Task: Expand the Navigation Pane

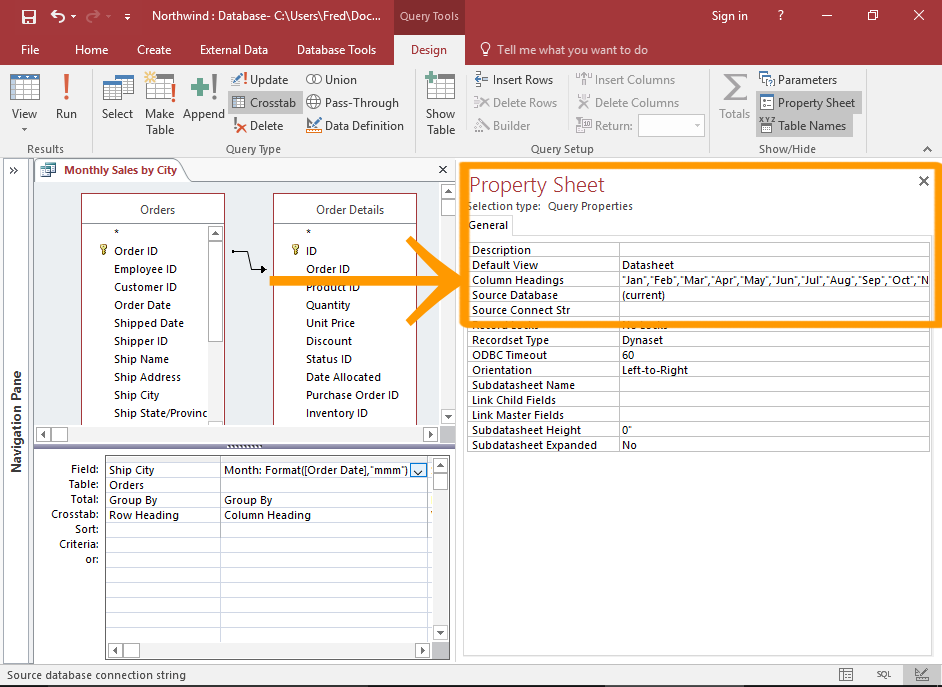Action: pos(14,171)
